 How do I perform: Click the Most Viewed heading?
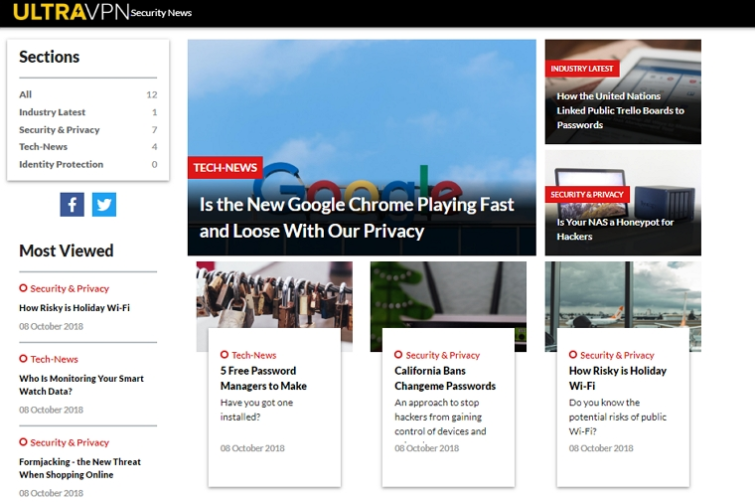(x=66, y=251)
